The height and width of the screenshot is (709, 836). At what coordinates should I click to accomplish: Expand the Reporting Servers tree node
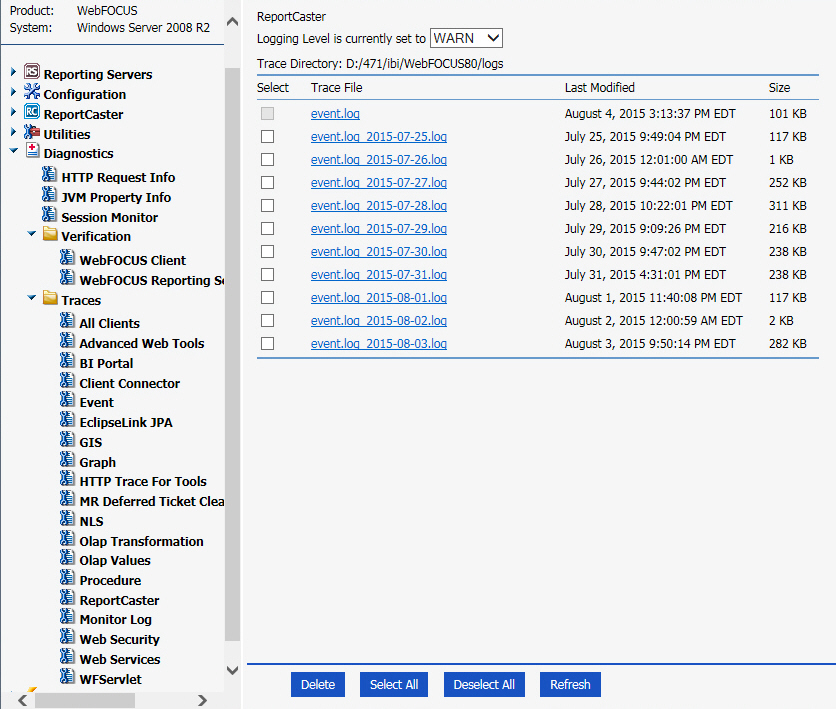click(x=13, y=71)
